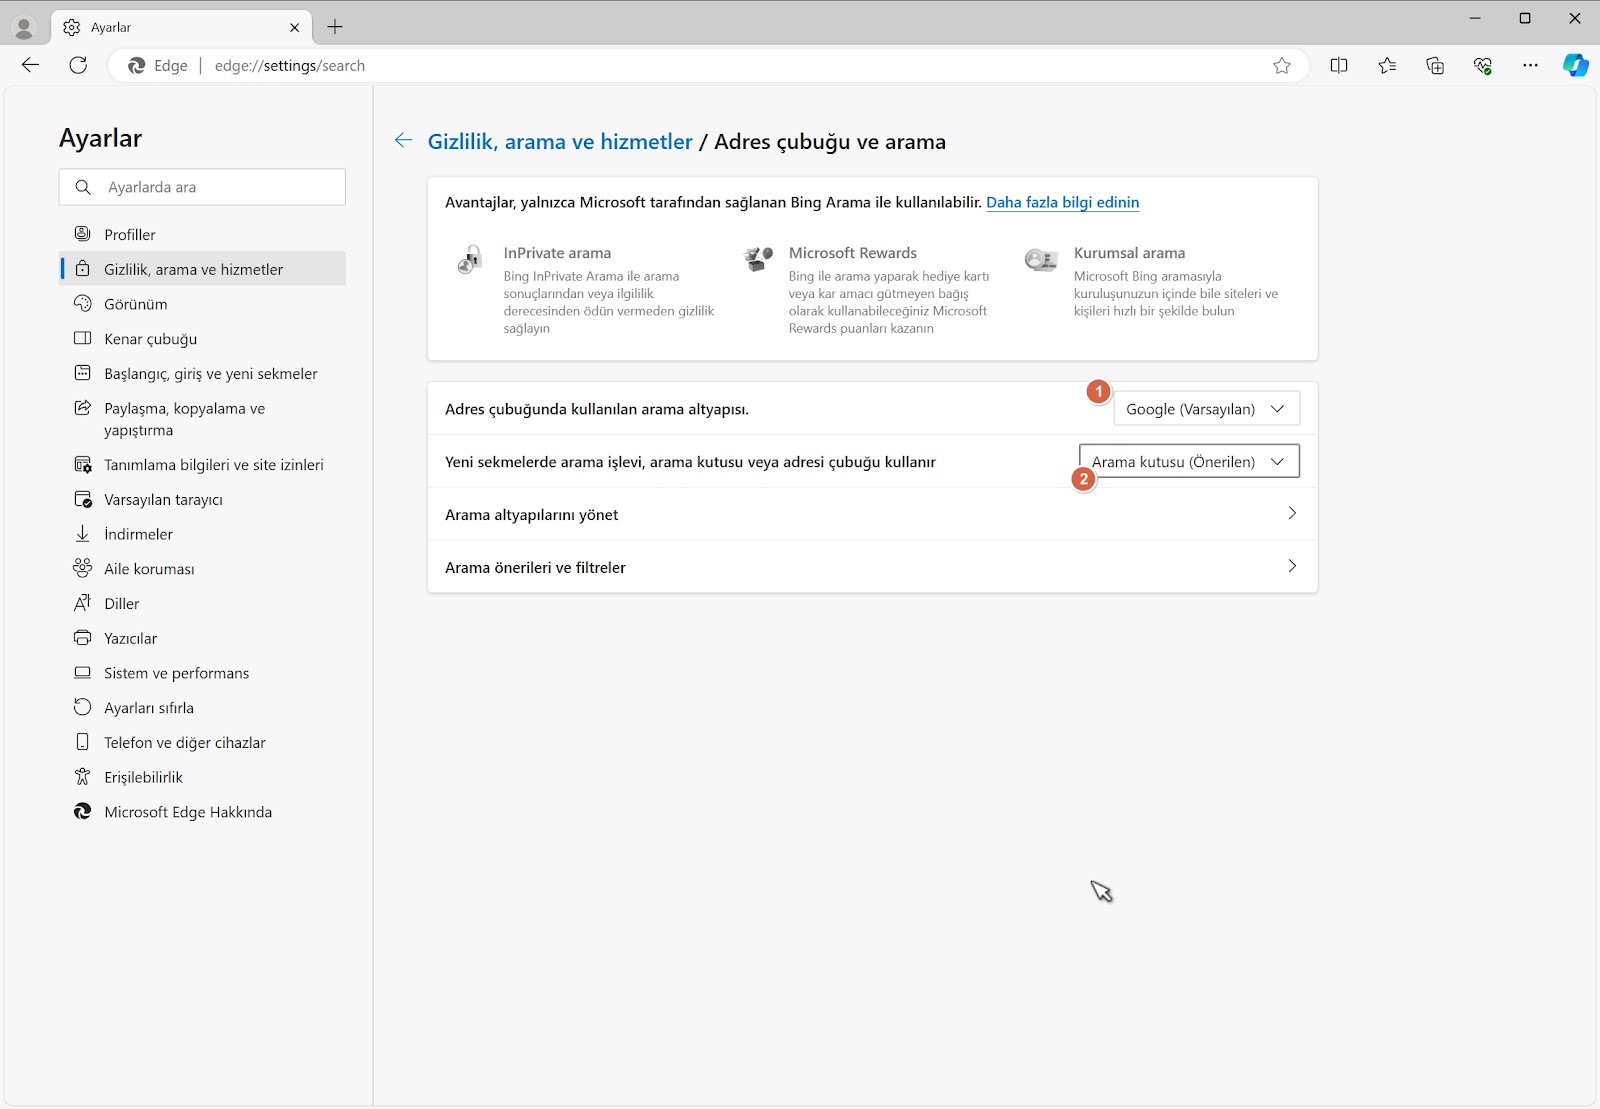Open Paylaşma, kopyalama ve yapıştırma settings
Viewport: 1600px width, 1109px height.
(202, 419)
